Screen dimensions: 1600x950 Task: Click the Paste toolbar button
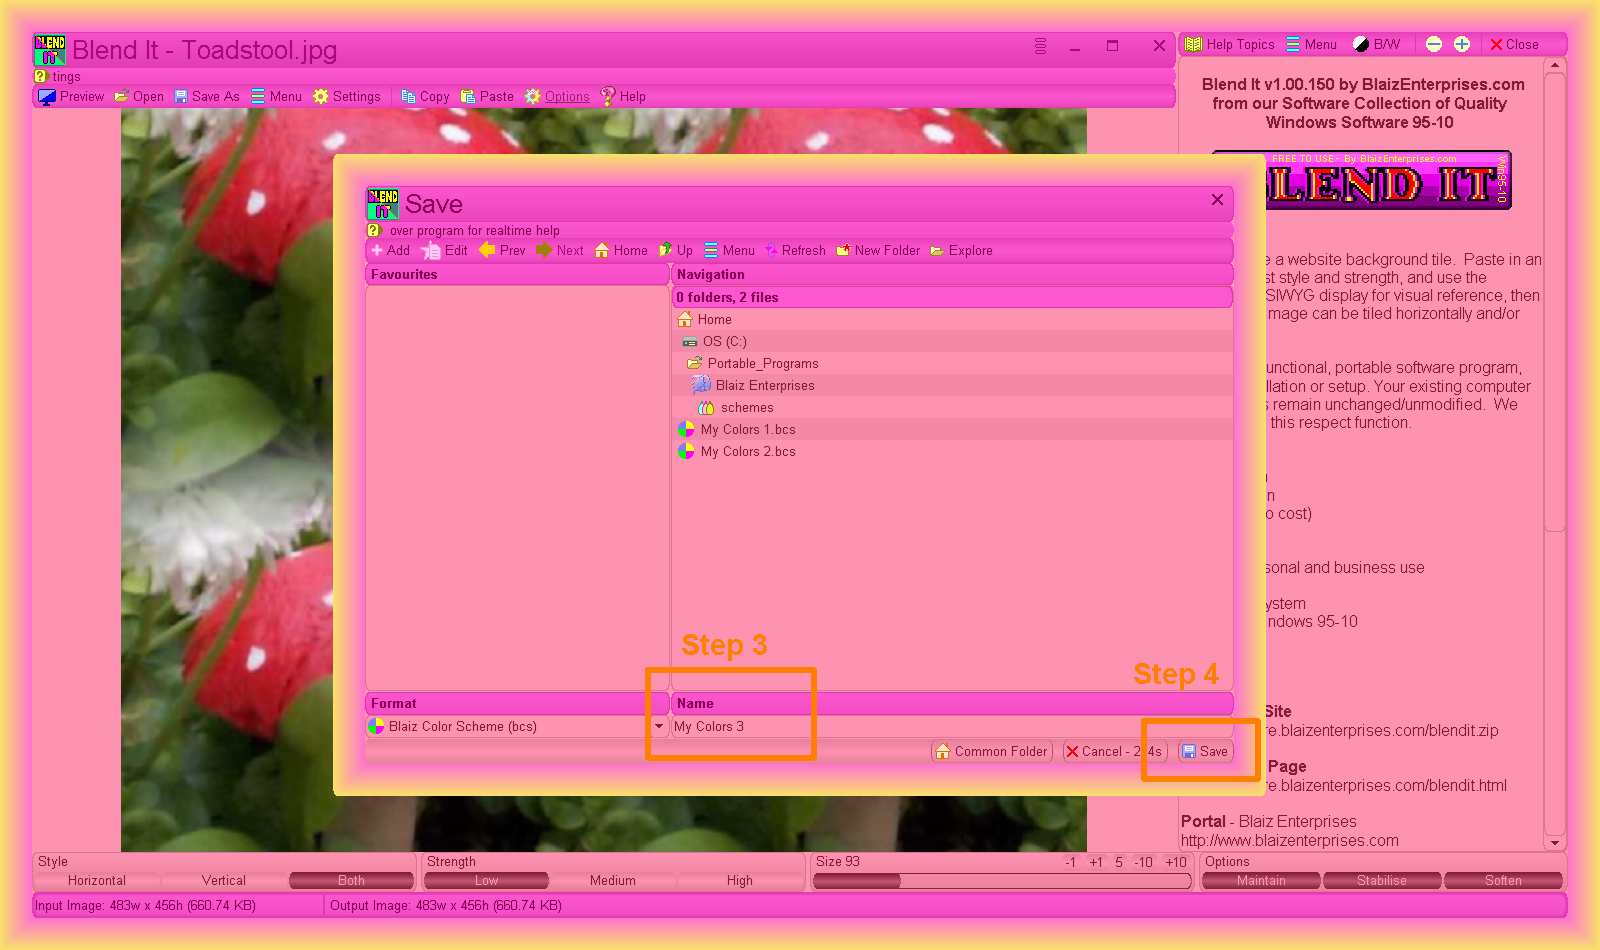[x=487, y=97]
